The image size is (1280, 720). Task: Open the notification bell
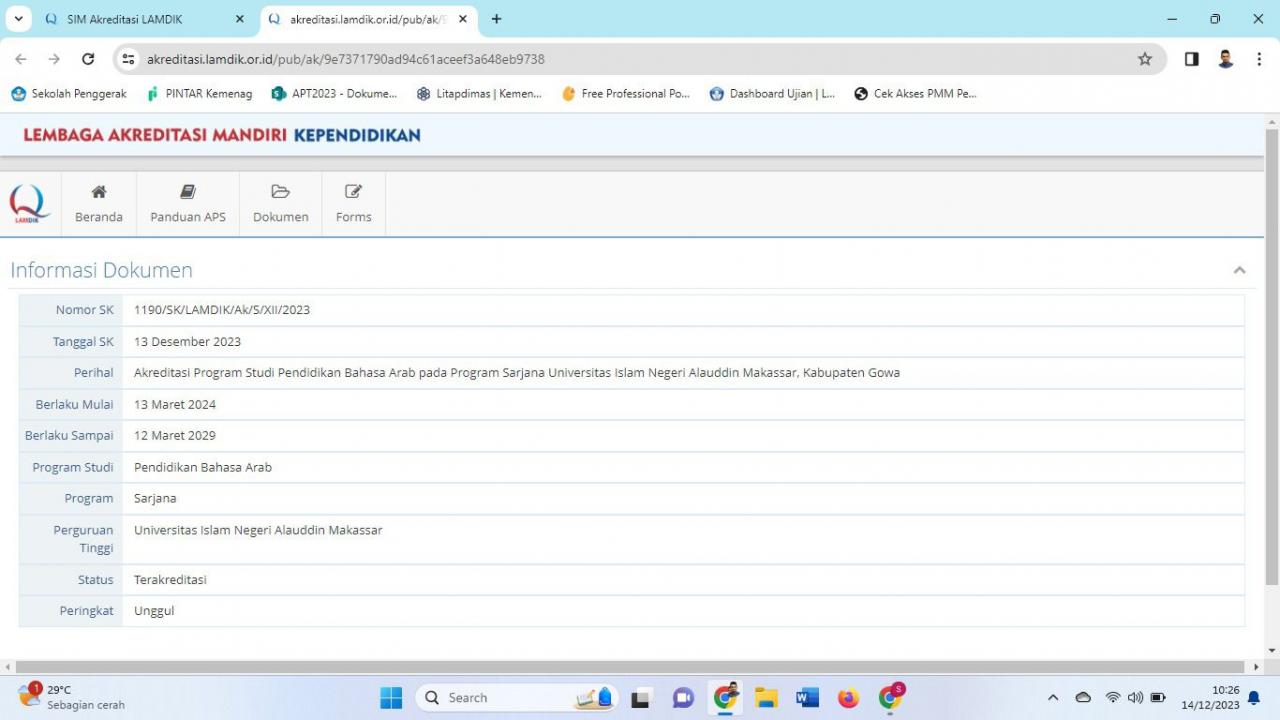(1254, 698)
